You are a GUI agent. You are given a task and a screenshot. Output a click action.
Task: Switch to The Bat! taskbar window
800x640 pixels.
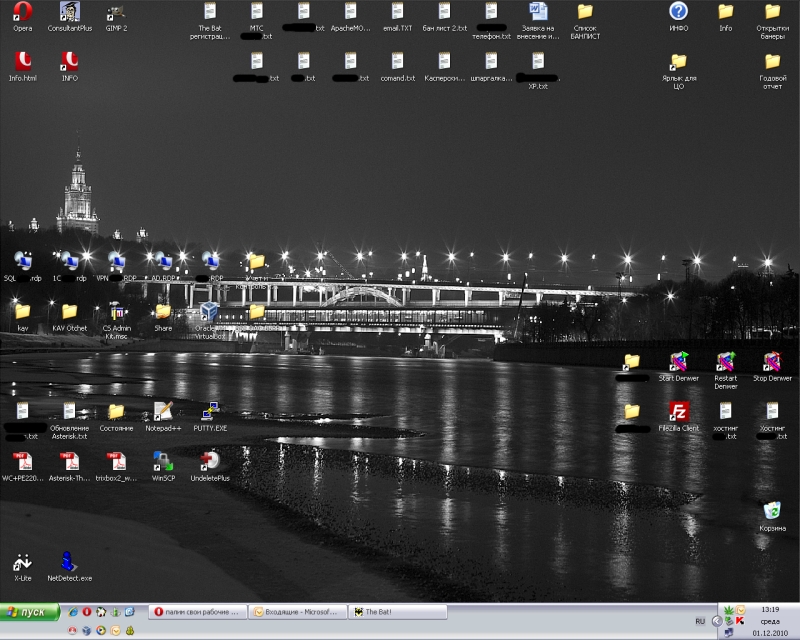(x=397, y=612)
